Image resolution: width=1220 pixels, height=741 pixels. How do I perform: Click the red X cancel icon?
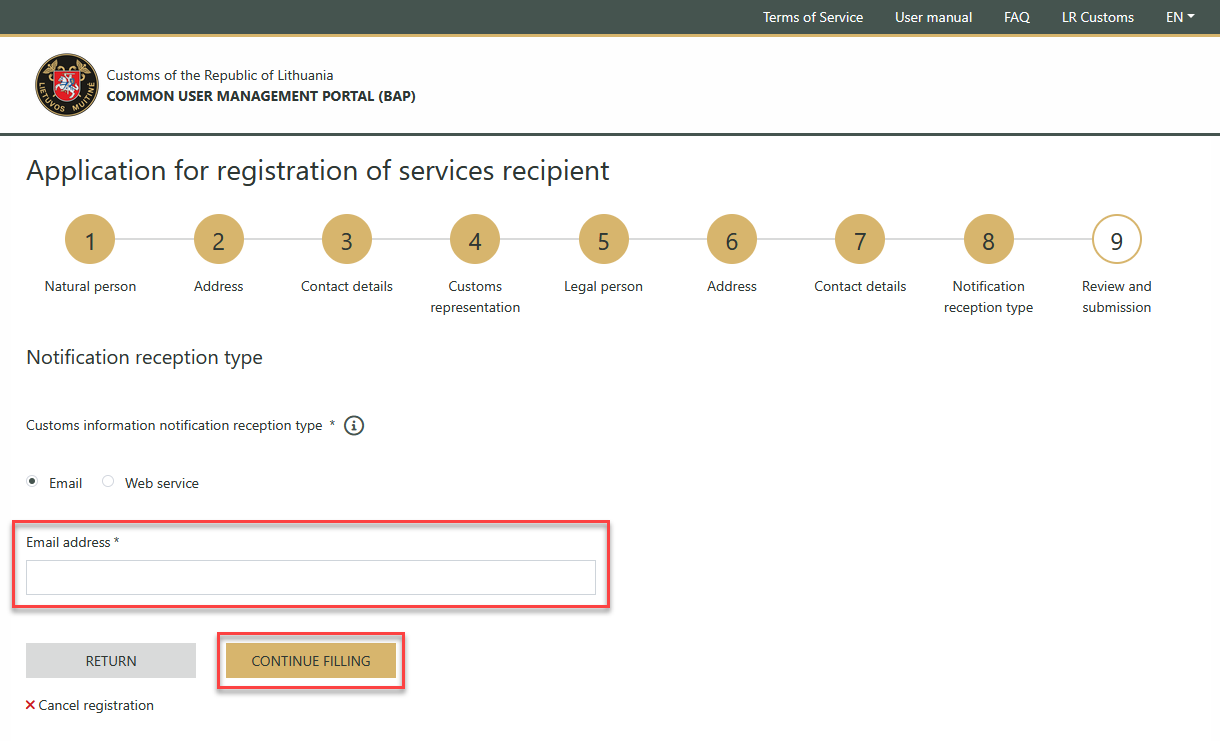pyautogui.click(x=30, y=705)
